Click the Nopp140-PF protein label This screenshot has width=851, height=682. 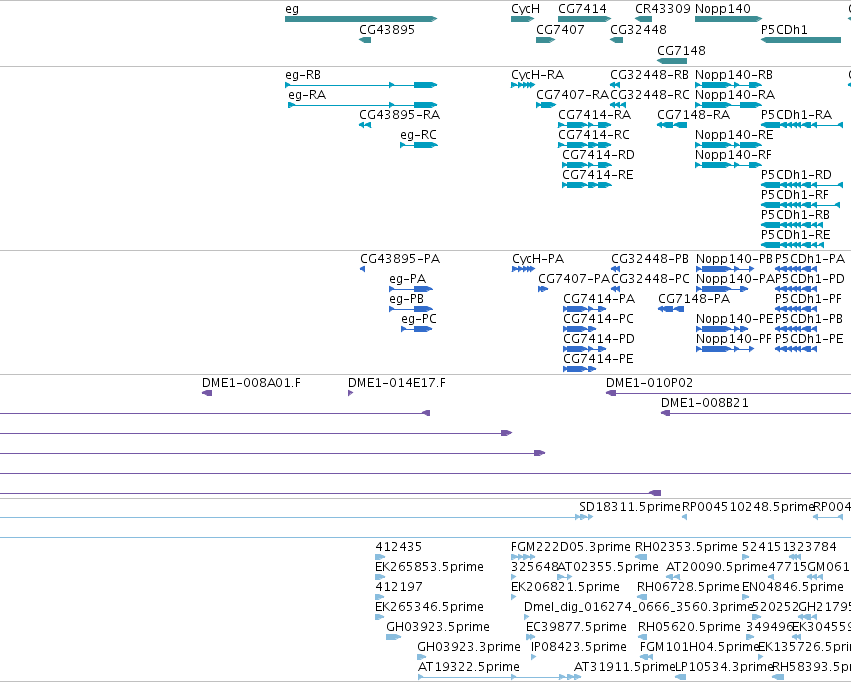(734, 339)
